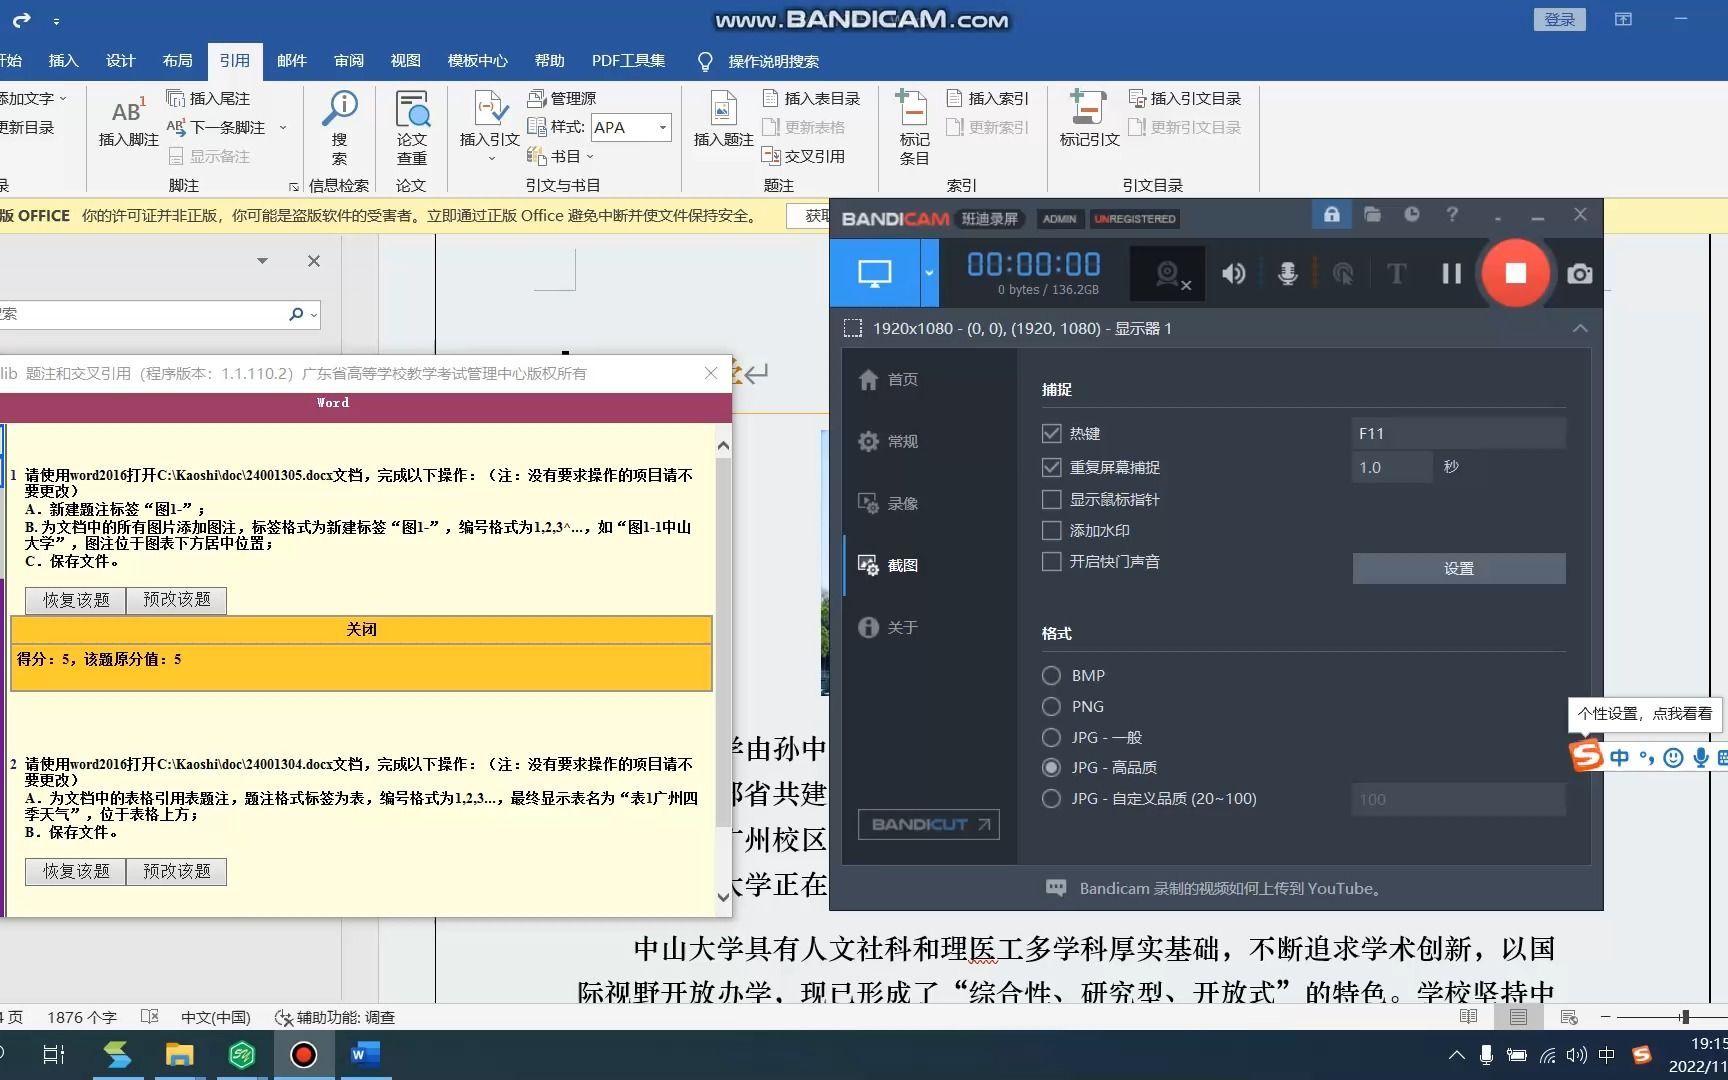Select Bandicam screen recording mode monitor icon

click(x=875, y=273)
